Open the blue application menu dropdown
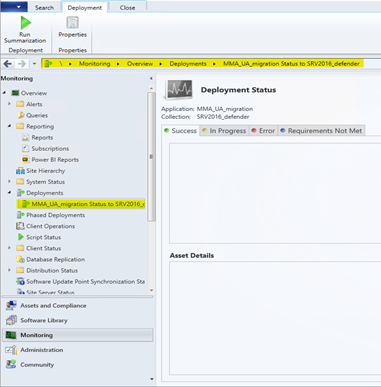This screenshot has height=387, width=381. (14, 6)
